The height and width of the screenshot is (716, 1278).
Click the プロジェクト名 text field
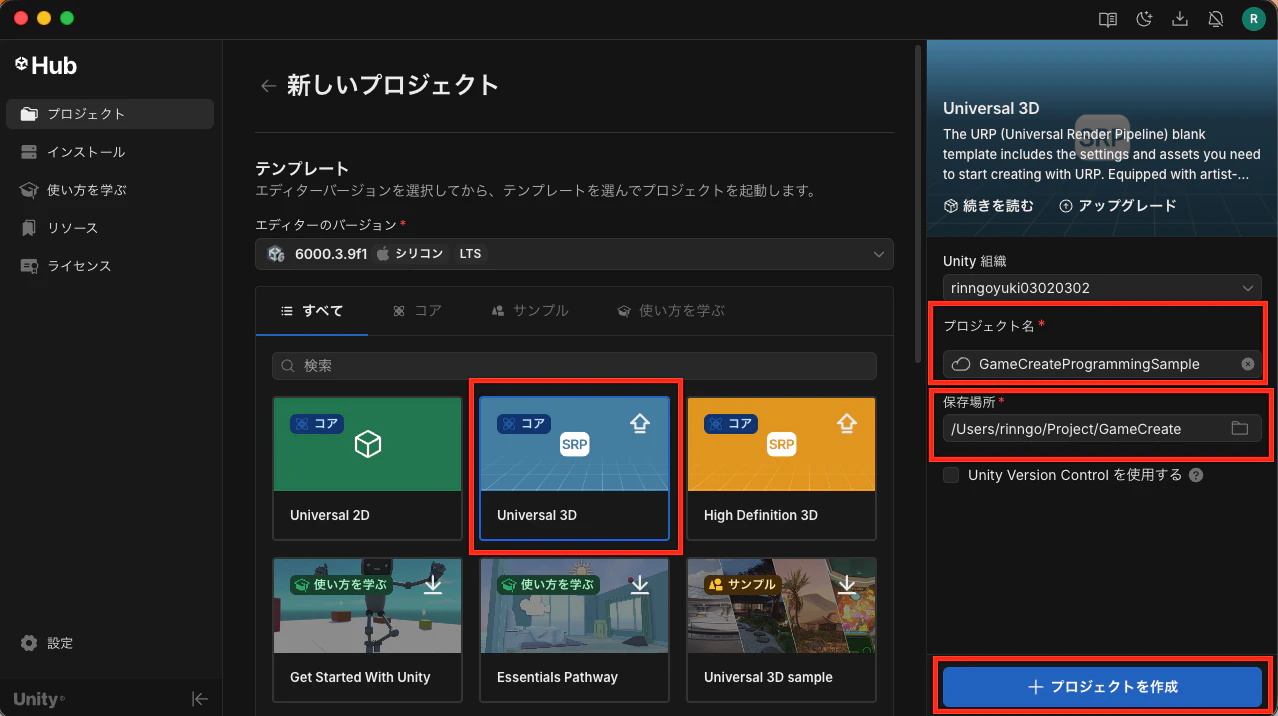[1102, 364]
